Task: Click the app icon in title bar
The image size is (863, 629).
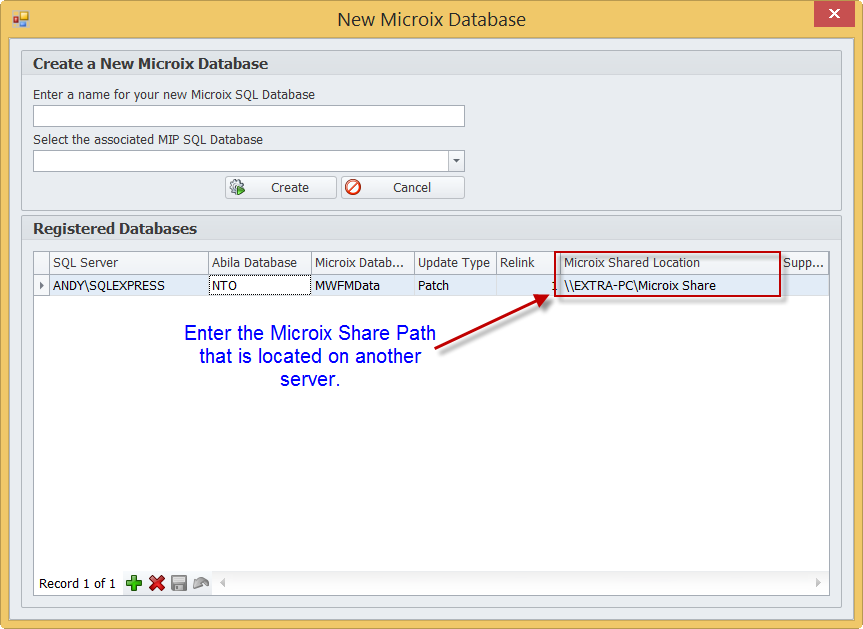Action: 21,19
